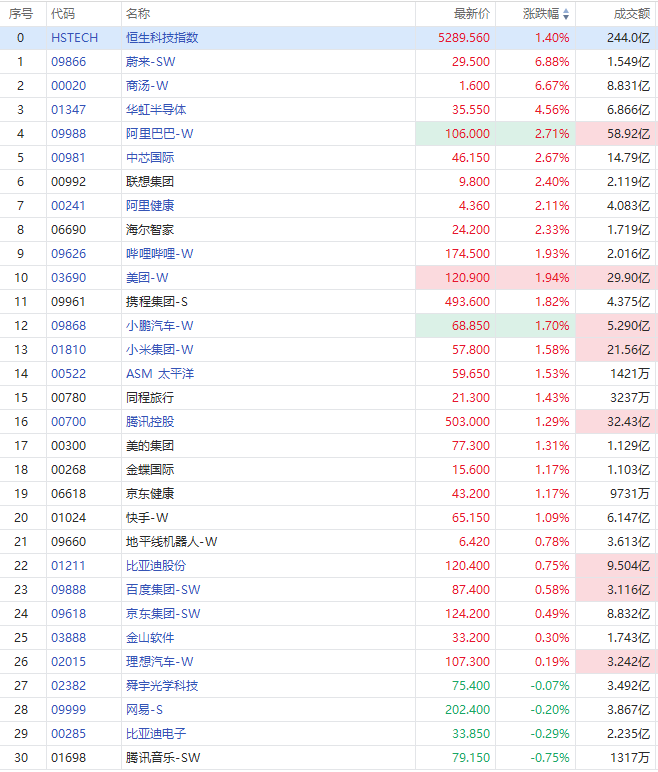658x772 pixels.
Task: Click the sort arrow beside 涨跌幅 header
Action: click(x=566, y=15)
